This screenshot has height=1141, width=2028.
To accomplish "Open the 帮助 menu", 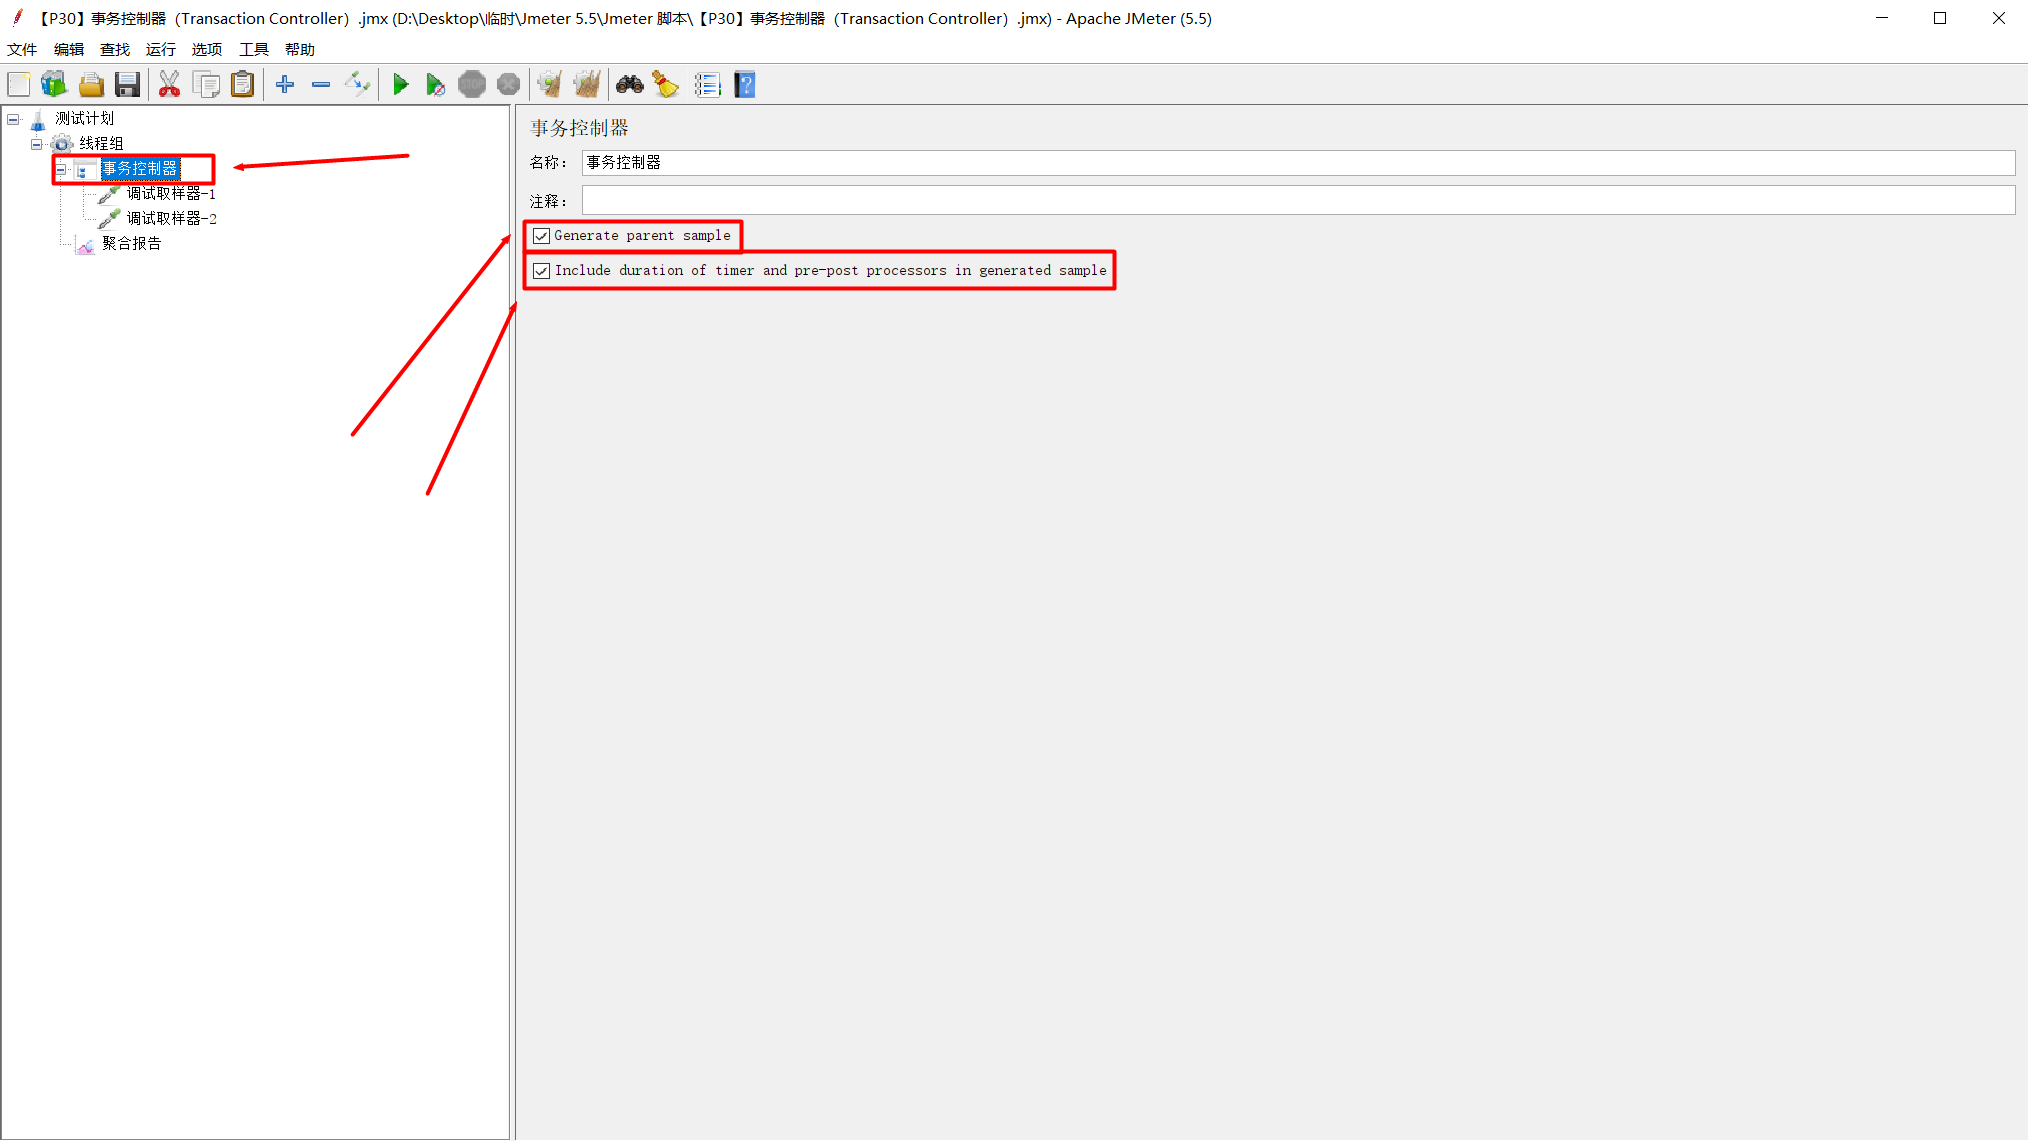I will click(x=300, y=49).
